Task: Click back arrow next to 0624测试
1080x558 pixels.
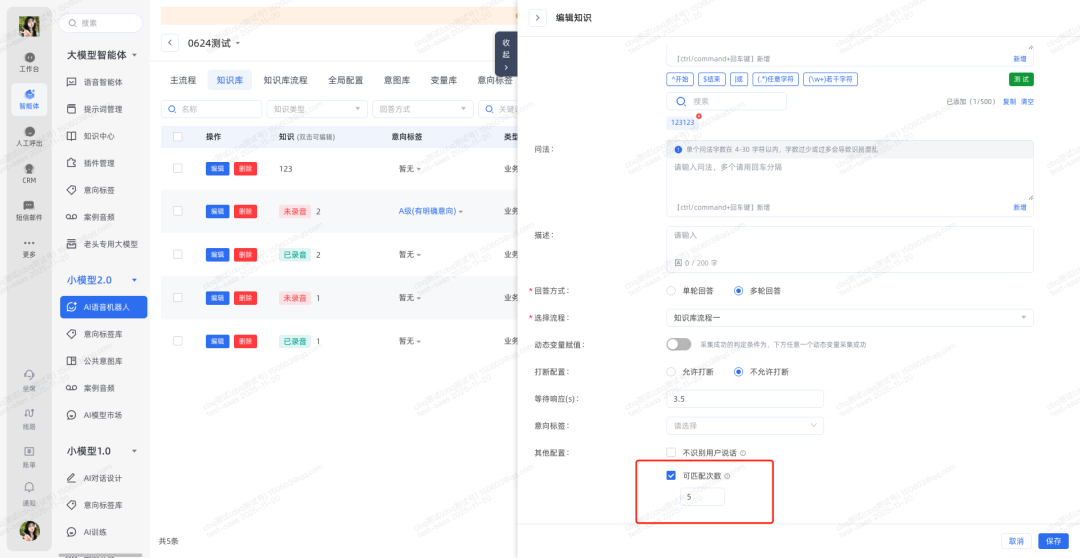Action: (170, 43)
